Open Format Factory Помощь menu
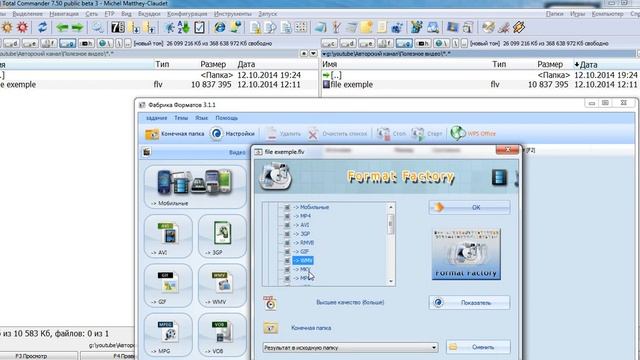This screenshot has height=360, width=640. tap(227, 118)
